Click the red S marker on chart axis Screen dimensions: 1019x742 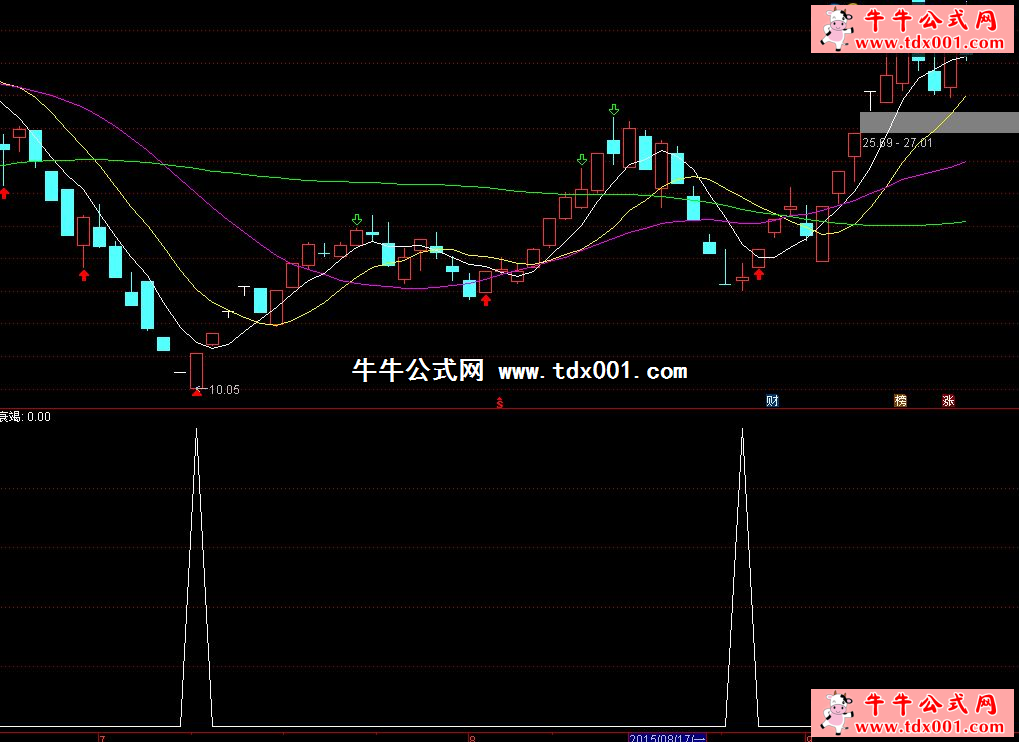(x=500, y=403)
